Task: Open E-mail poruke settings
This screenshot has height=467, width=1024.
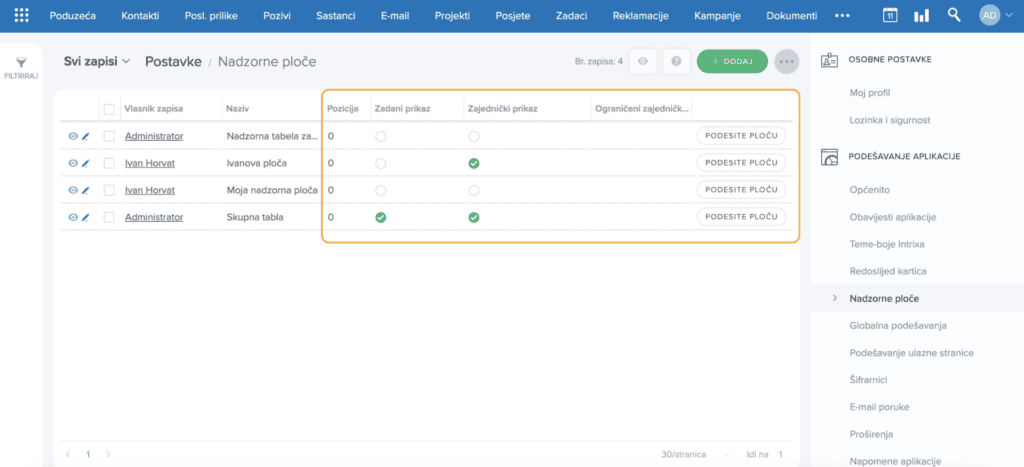Action: (880, 407)
